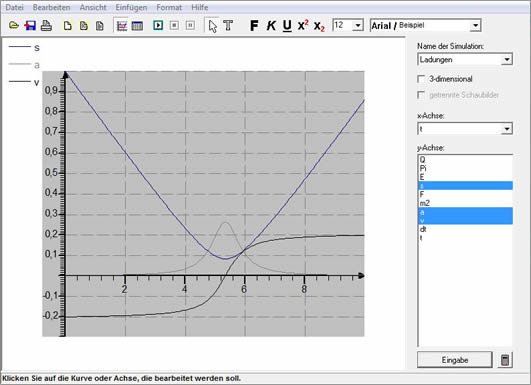Enable the 3-dimensional checkbox

pos(421,79)
